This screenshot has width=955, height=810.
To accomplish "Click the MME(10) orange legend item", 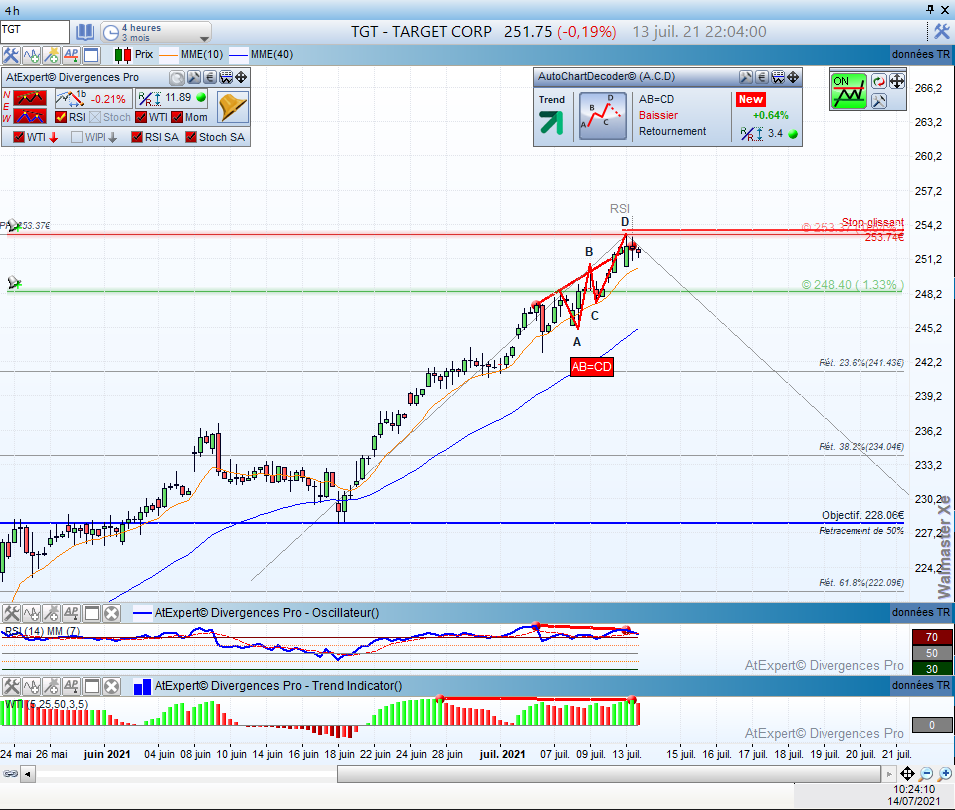I will (191, 55).
